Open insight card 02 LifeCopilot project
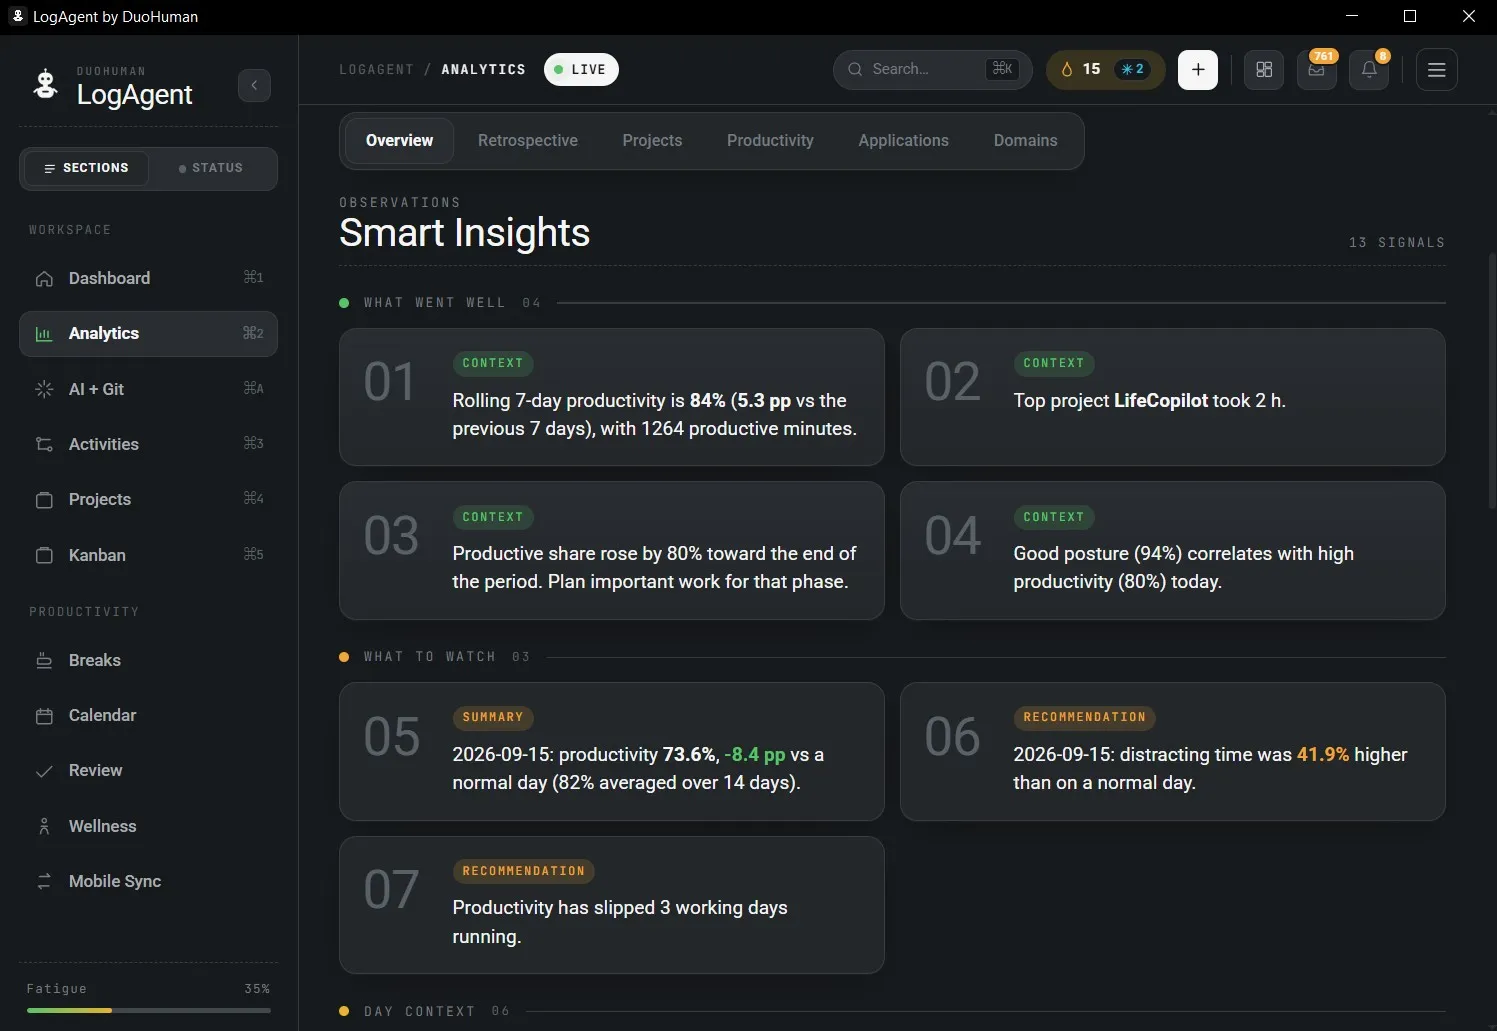 pyautogui.click(x=1173, y=397)
